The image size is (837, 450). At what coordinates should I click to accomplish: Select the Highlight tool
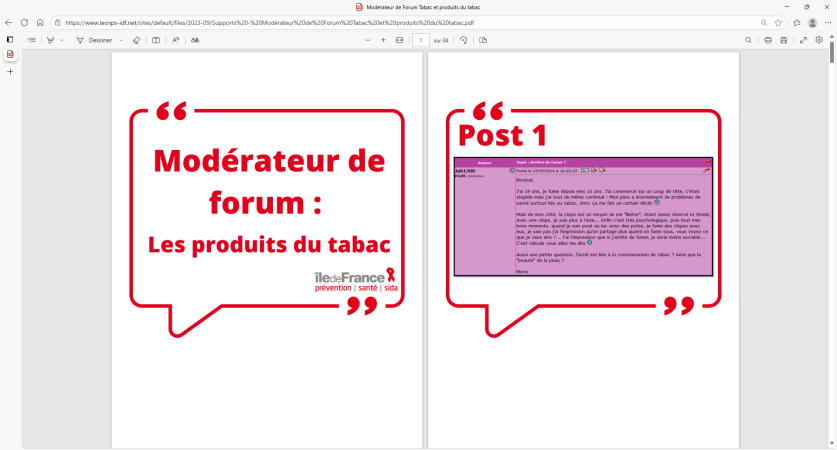click(x=50, y=40)
